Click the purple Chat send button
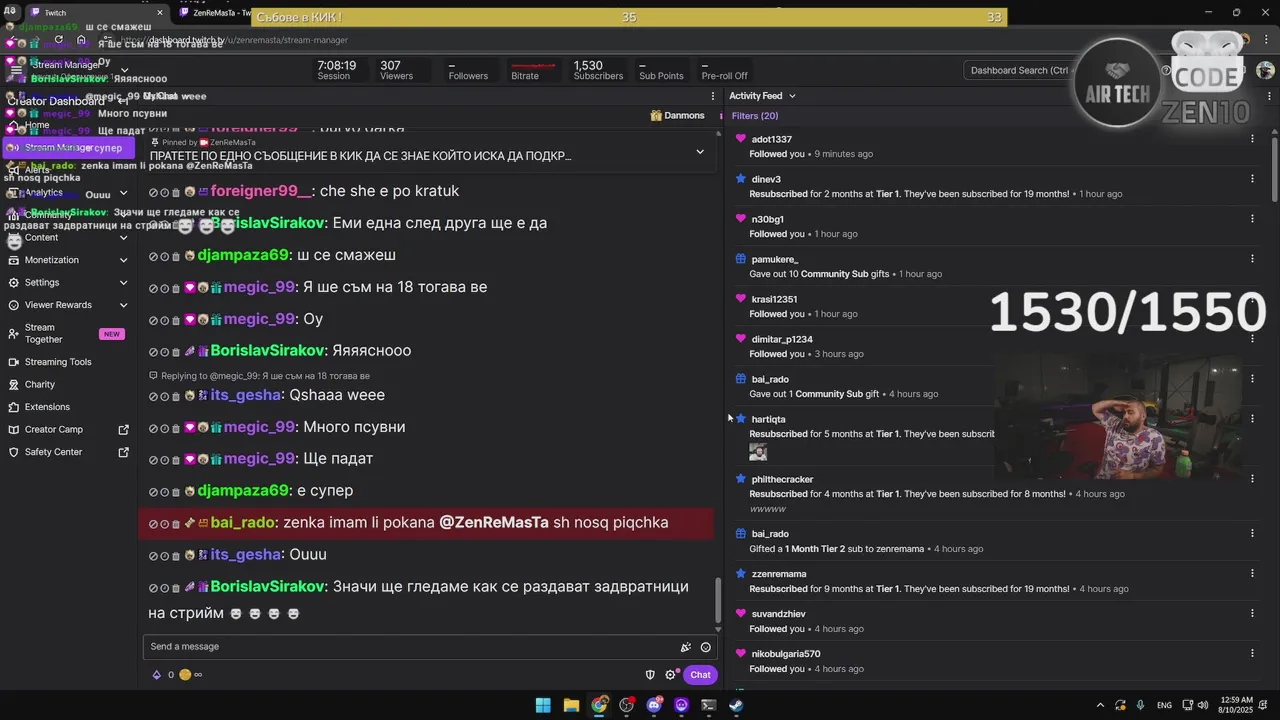 click(x=700, y=675)
